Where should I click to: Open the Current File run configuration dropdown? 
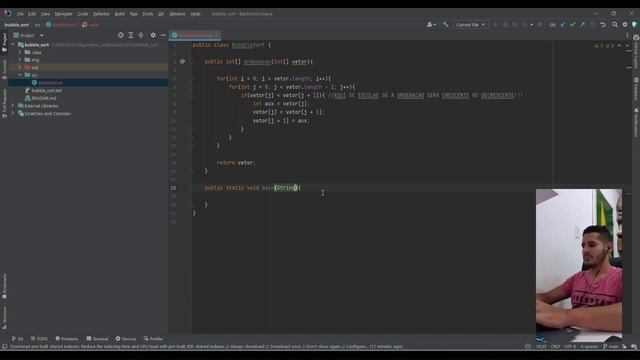coord(470,25)
